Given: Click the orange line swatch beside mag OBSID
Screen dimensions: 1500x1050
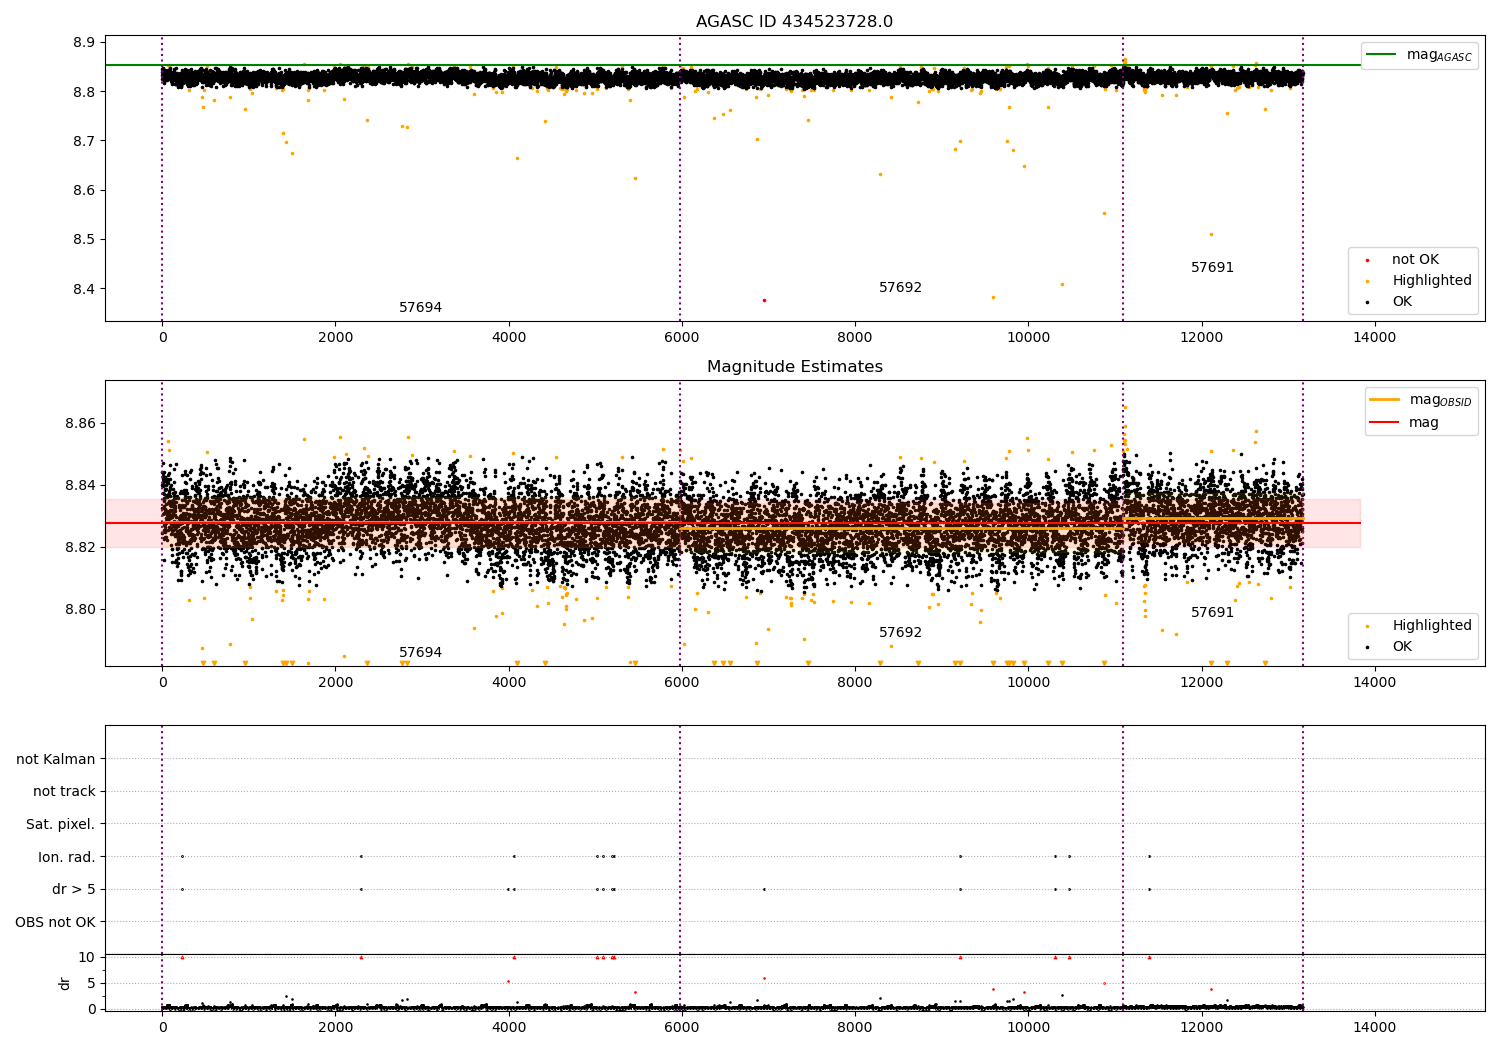Looking at the screenshot, I should (1384, 400).
